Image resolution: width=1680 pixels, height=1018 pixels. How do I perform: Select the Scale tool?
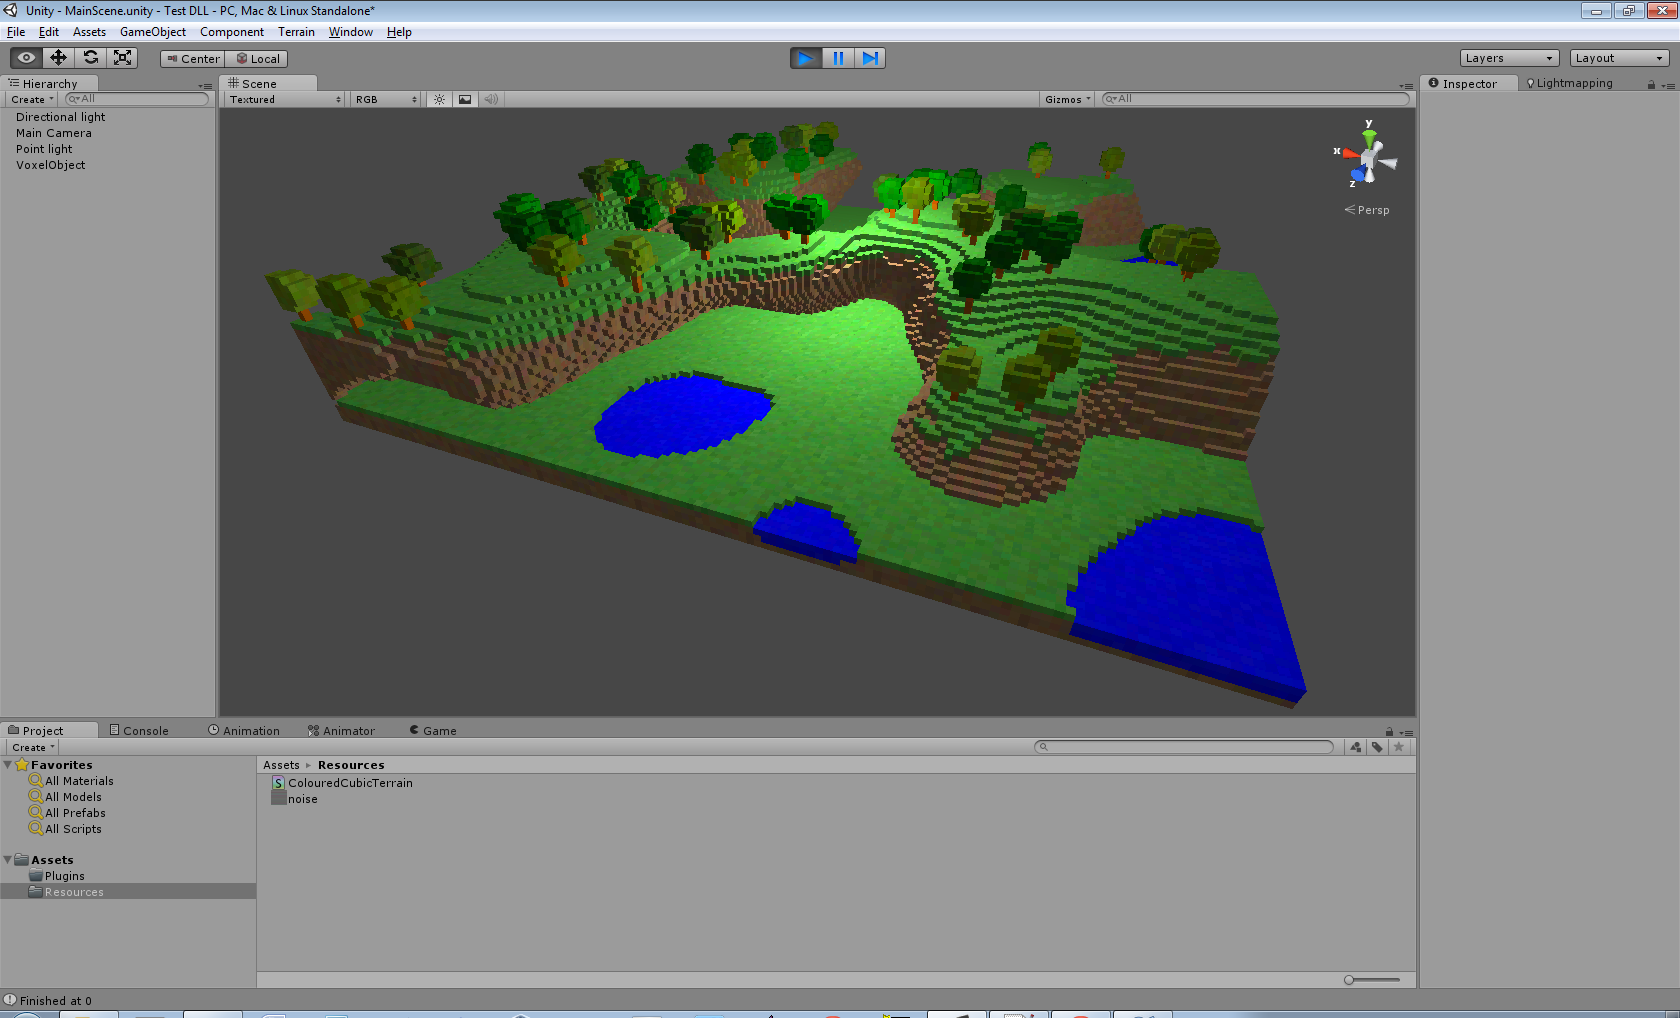[x=122, y=58]
